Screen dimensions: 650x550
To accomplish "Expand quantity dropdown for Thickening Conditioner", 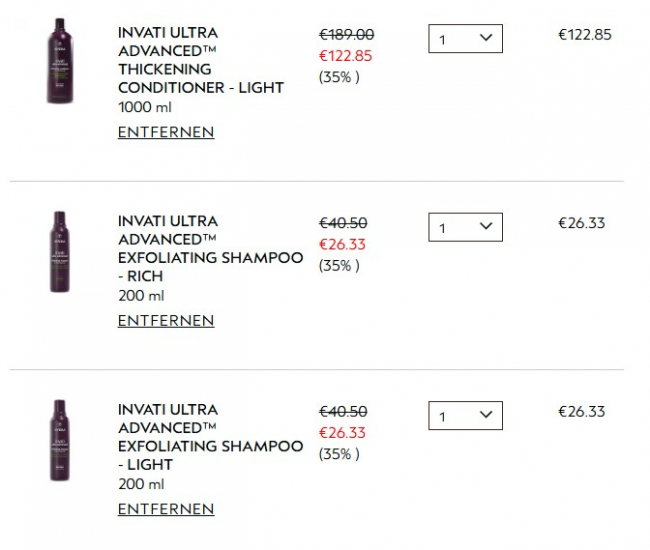I will pos(465,39).
